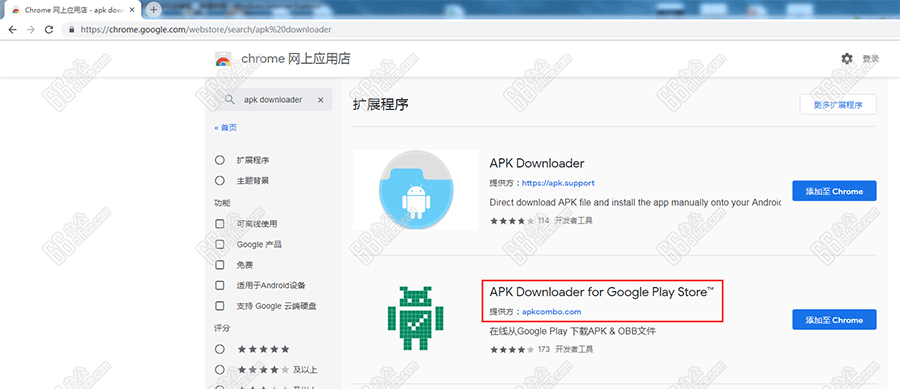Screen dimensions: 900x389
Task: Open the apkcombo.com provider link
Action: pyautogui.click(x=552, y=312)
